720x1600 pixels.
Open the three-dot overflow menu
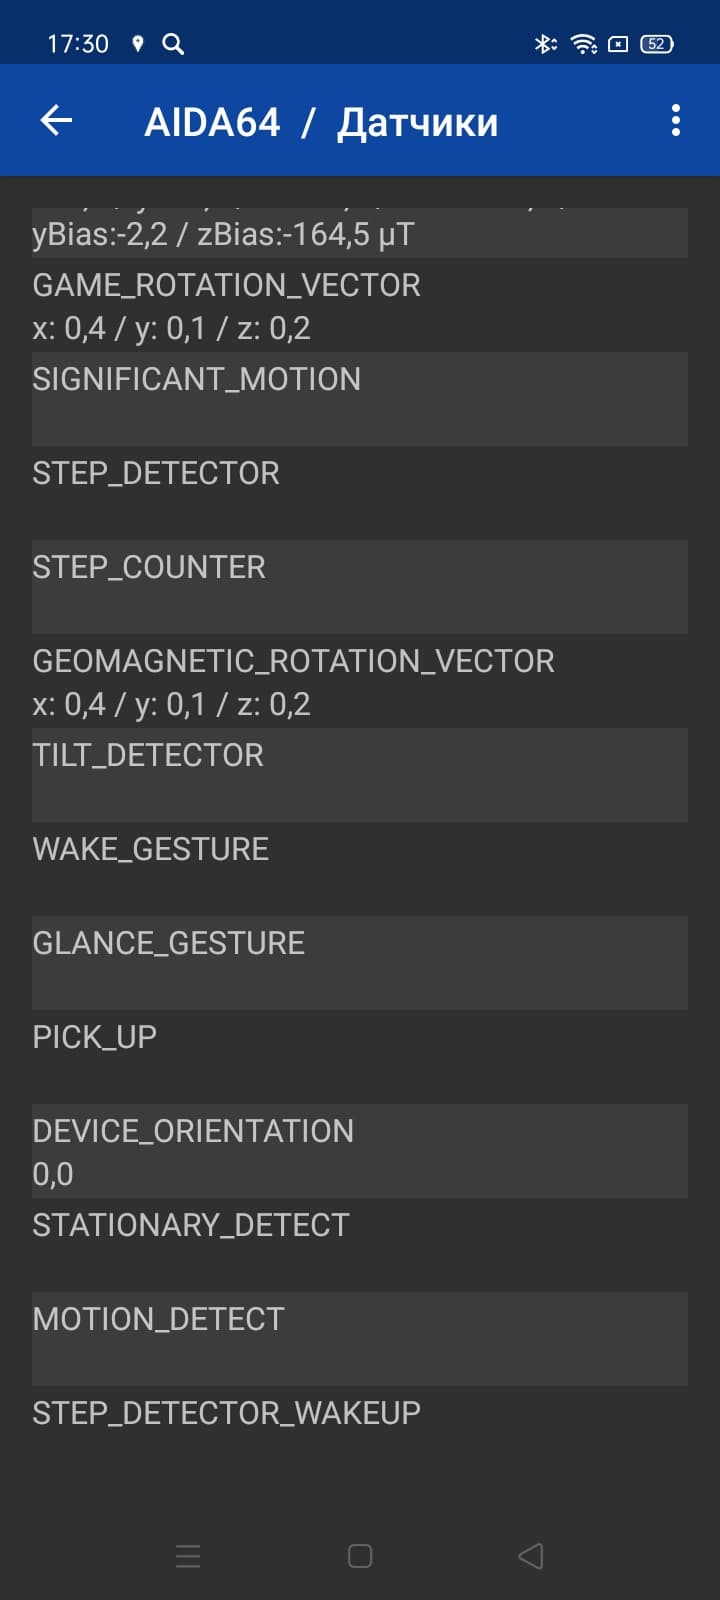[x=676, y=121]
